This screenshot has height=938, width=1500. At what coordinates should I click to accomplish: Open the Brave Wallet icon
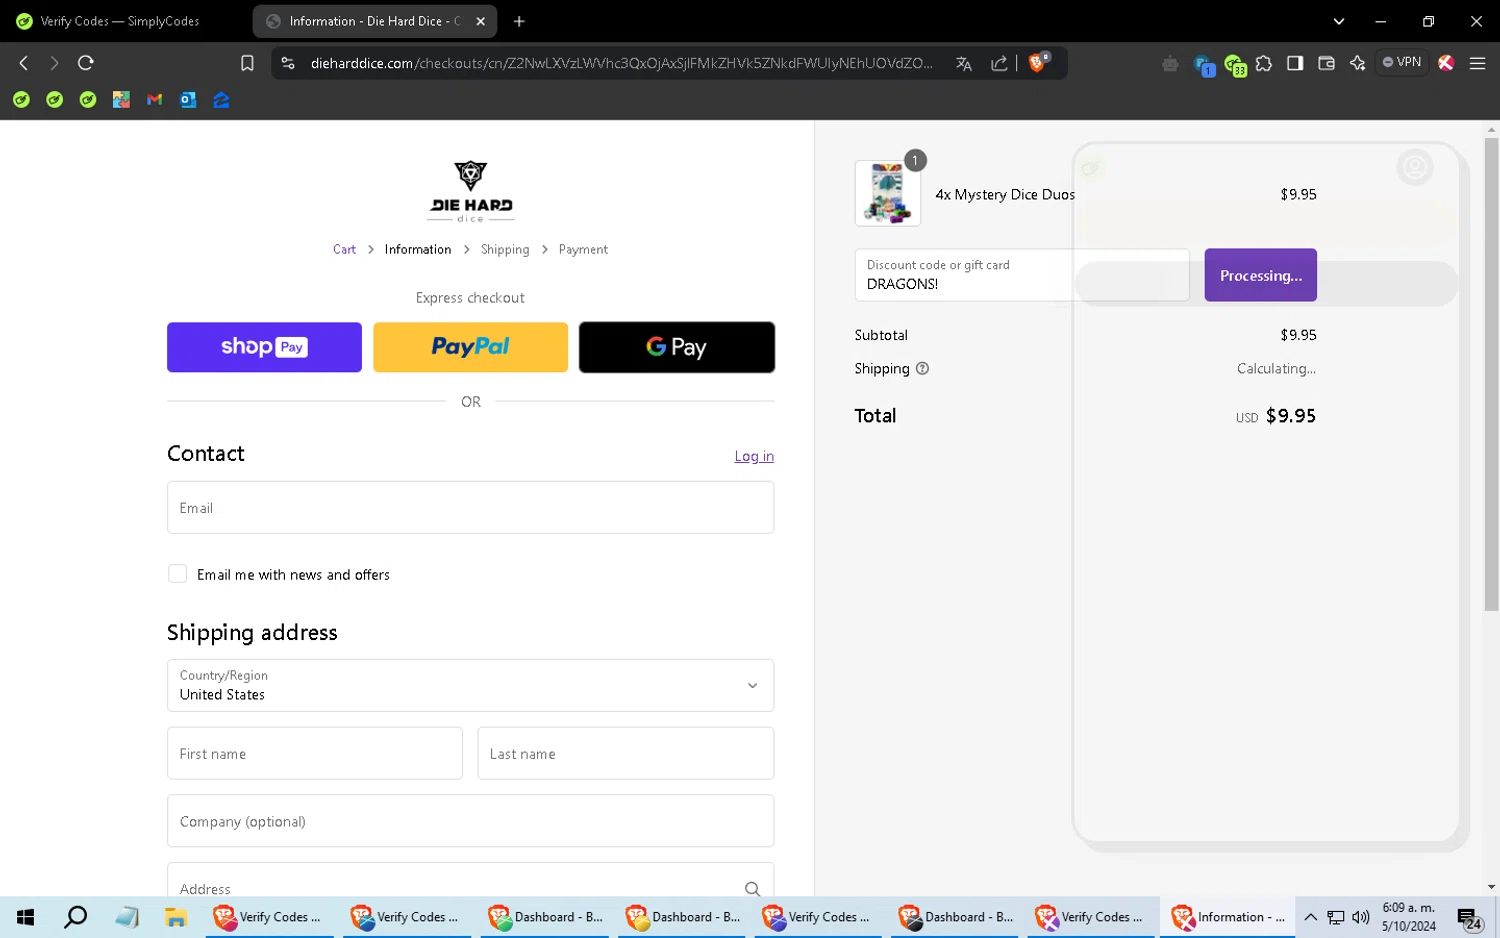[1326, 63]
